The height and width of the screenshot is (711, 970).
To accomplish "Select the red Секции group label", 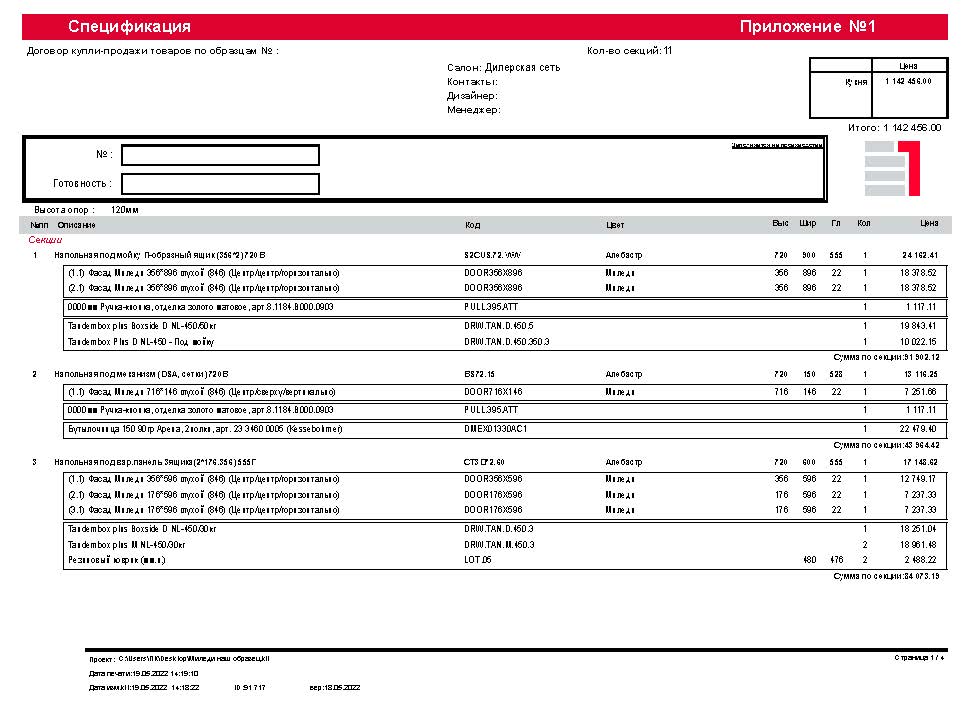I will click(46, 240).
